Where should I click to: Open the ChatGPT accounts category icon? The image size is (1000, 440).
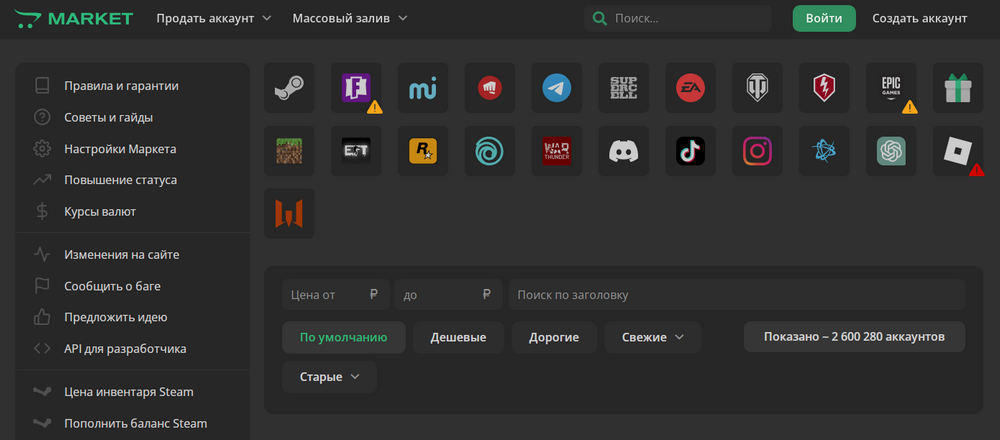point(891,151)
